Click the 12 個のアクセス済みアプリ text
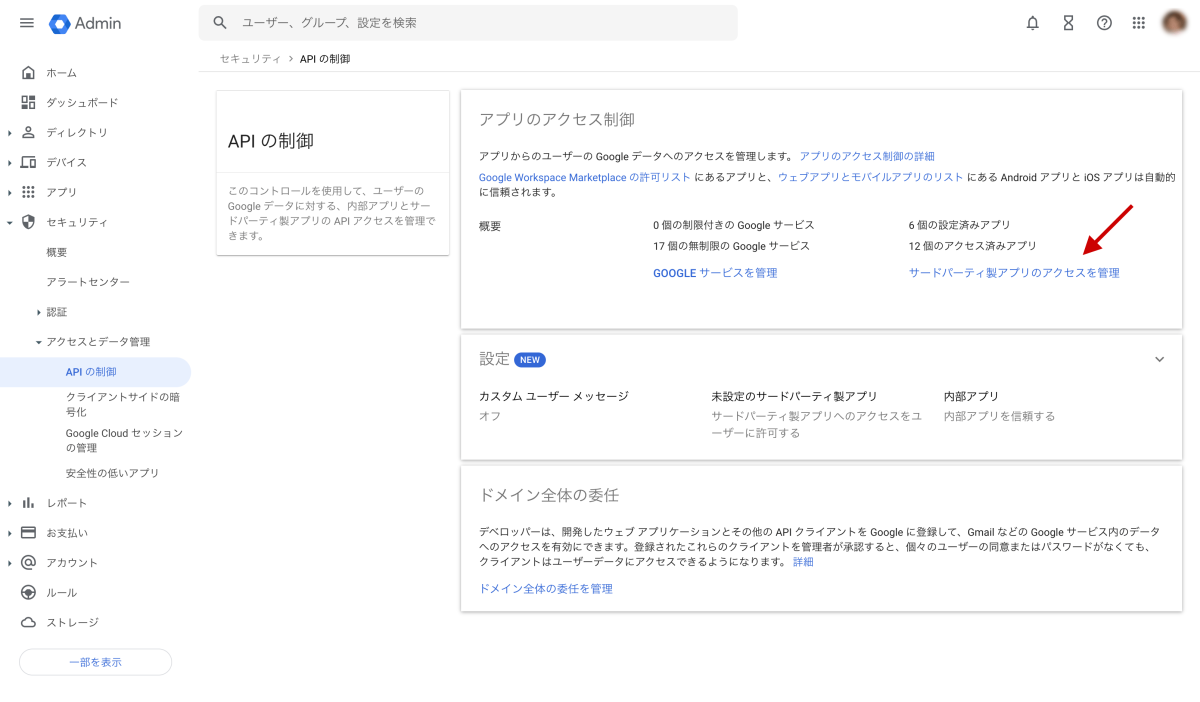Screen dimensions: 1200x702 (972, 246)
